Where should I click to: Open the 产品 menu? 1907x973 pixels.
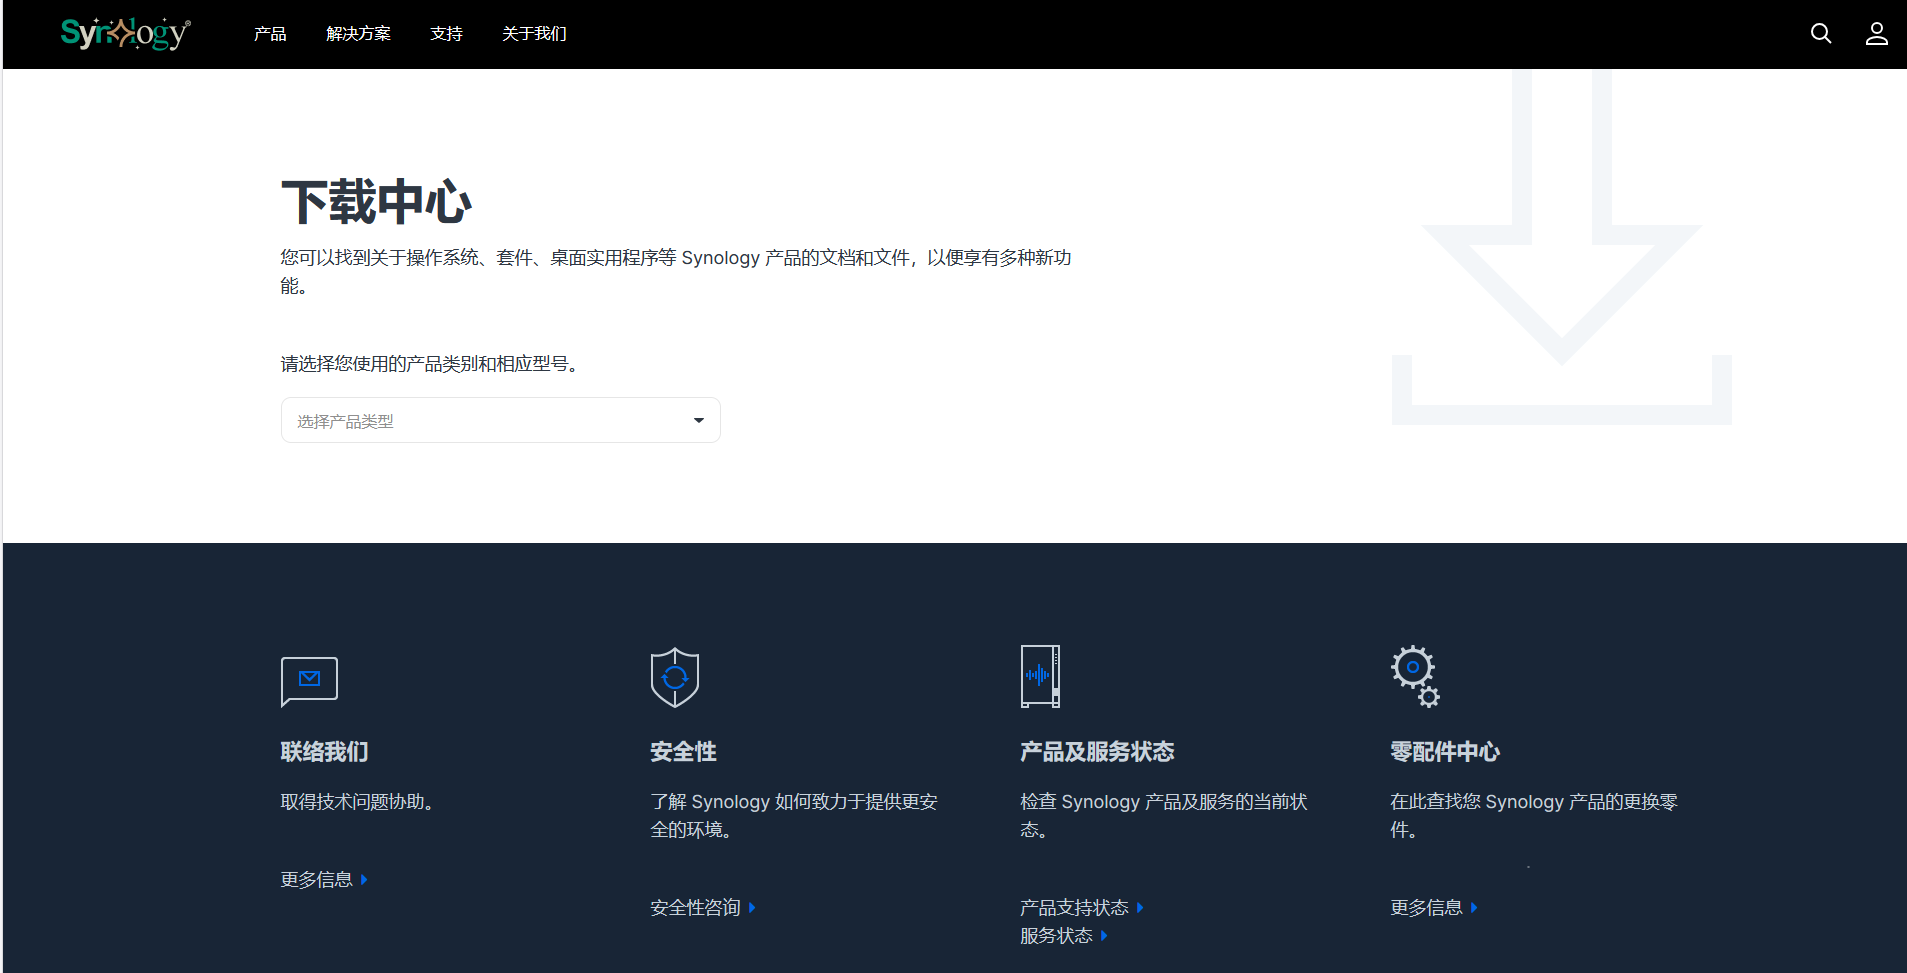[270, 34]
